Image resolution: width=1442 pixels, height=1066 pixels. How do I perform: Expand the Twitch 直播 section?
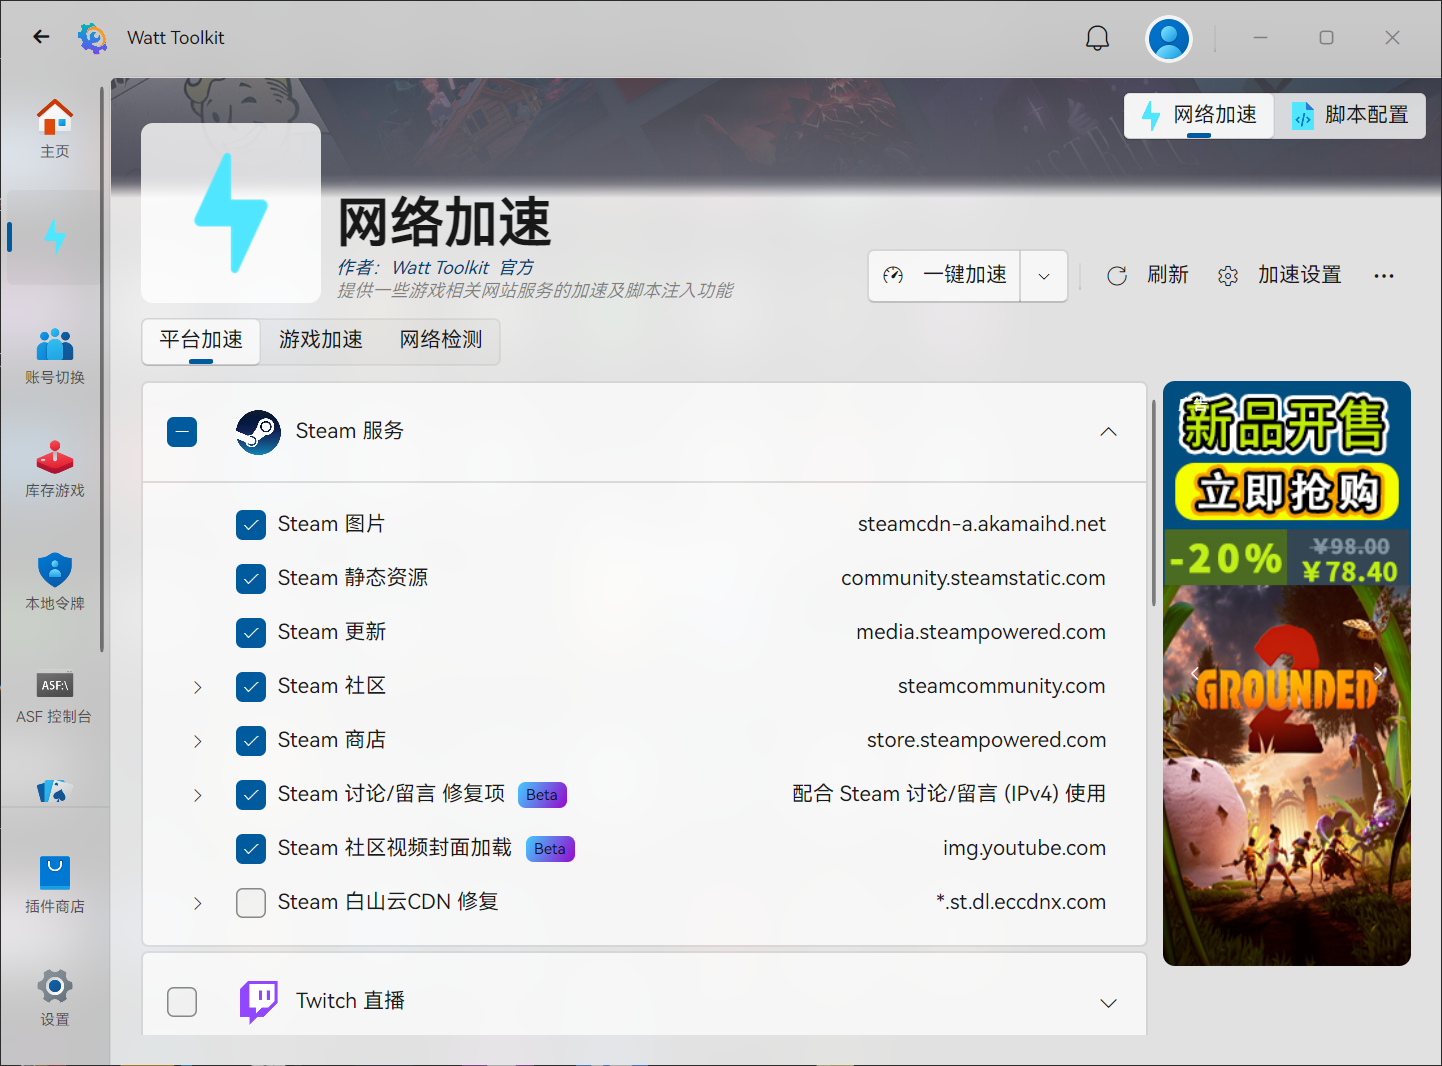[1108, 1003]
